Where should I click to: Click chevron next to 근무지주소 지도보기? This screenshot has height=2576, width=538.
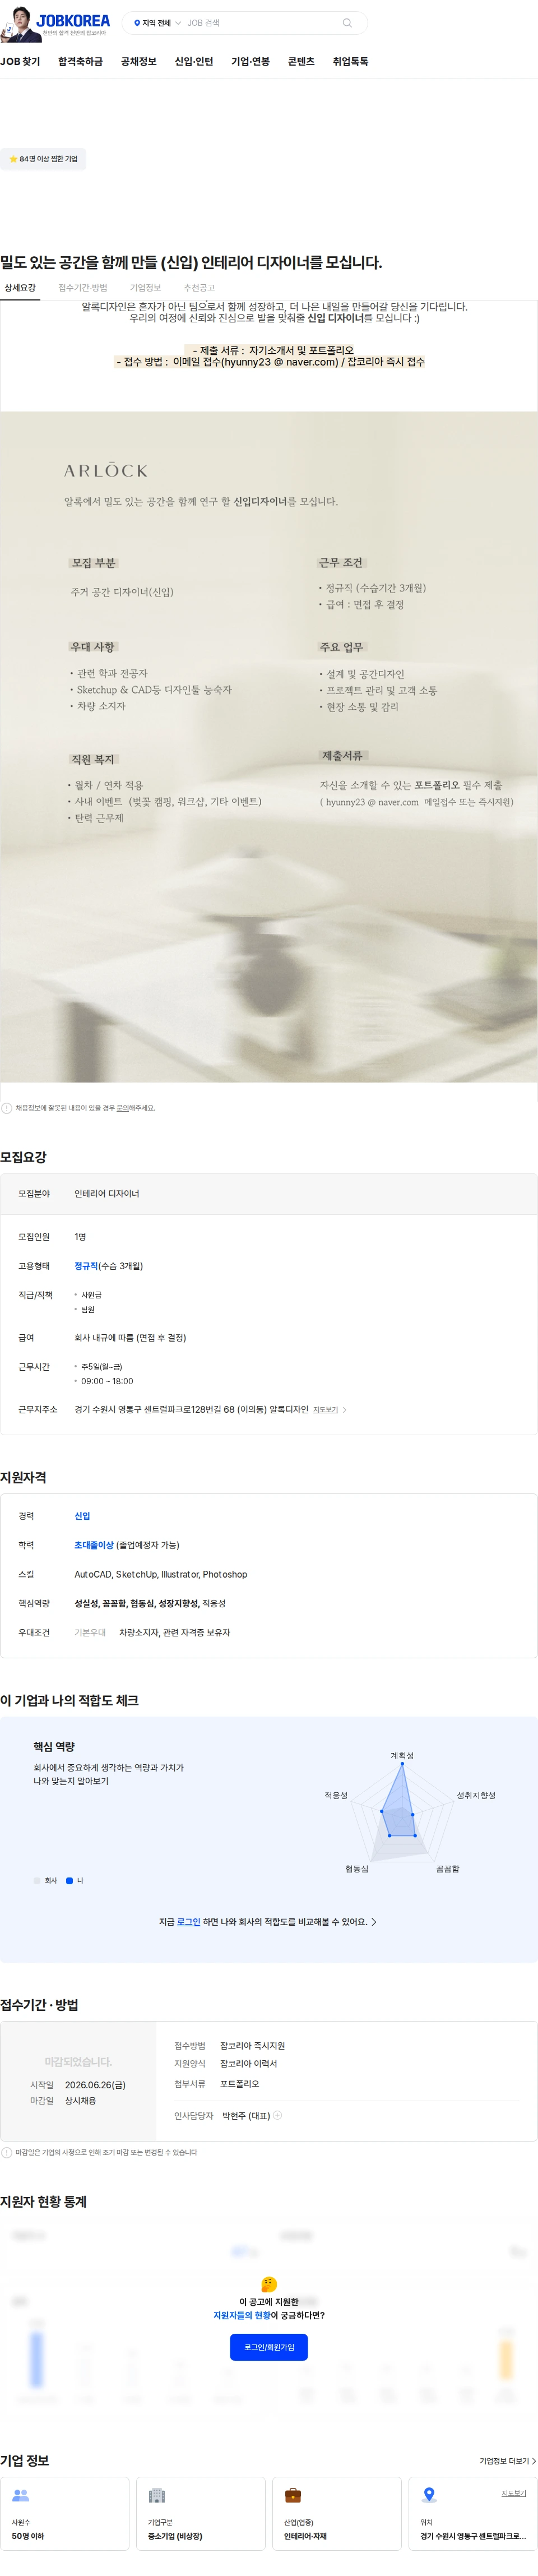pos(345,1410)
